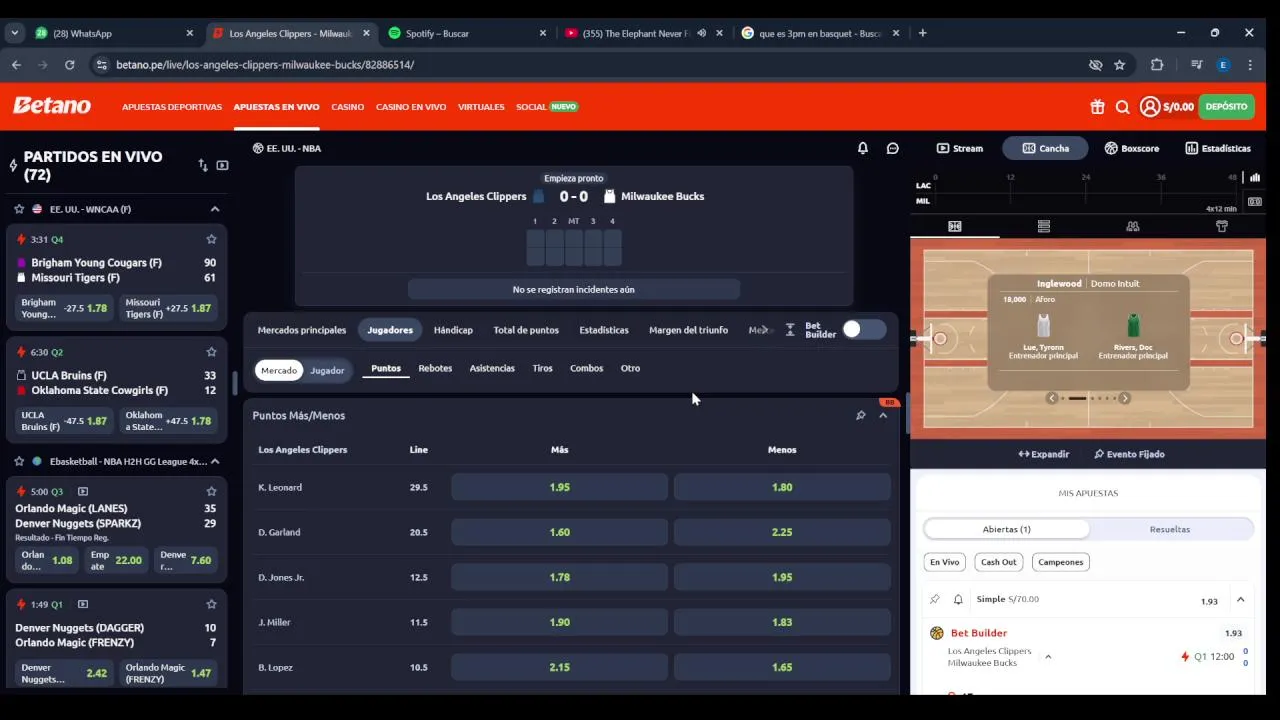Select the Asistencias sub-tab
Screen dimensions: 1280x720
(492, 368)
